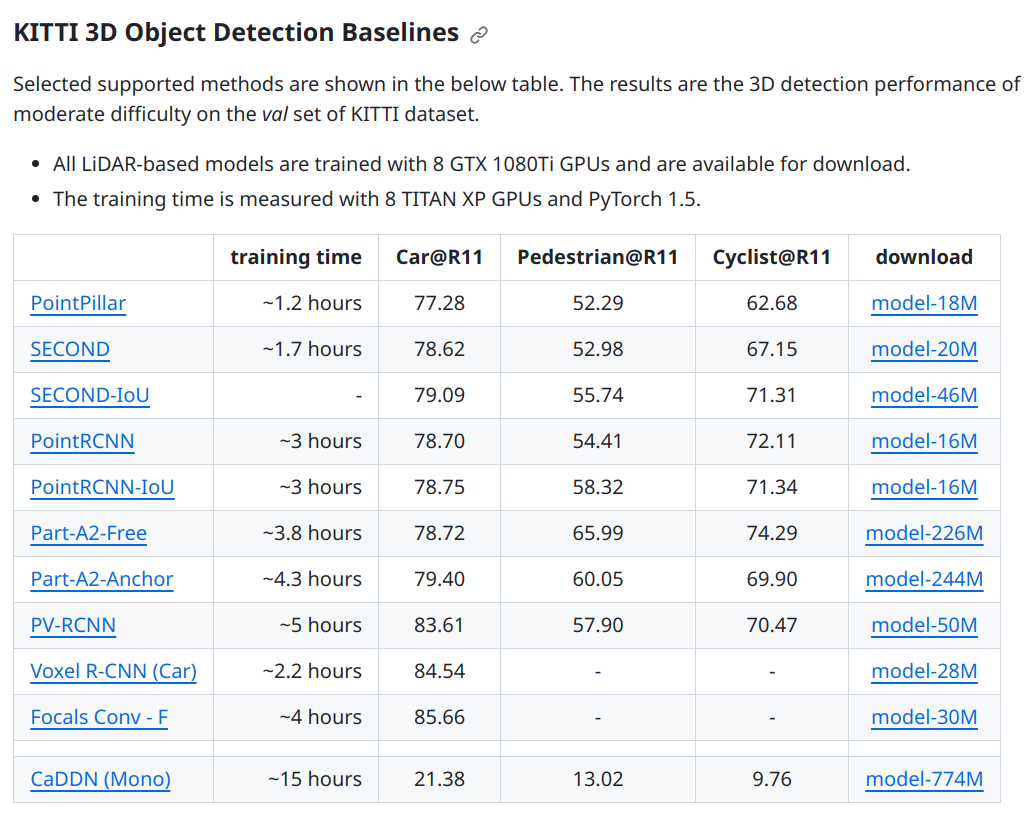Image resolution: width=1034 pixels, height=830 pixels.
Task: Download the model-46M checkpoint
Action: (x=924, y=395)
